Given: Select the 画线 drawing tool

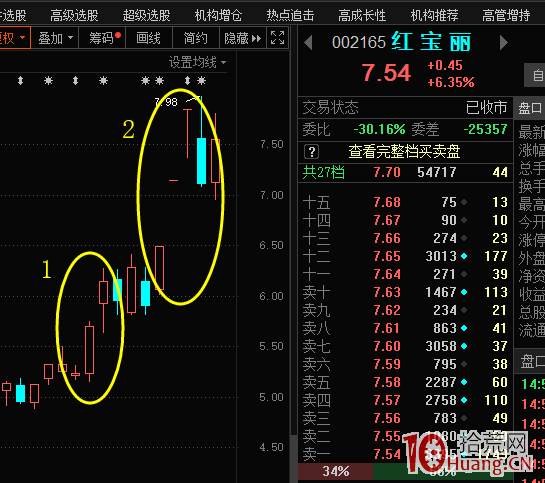Looking at the screenshot, I should pos(149,38).
